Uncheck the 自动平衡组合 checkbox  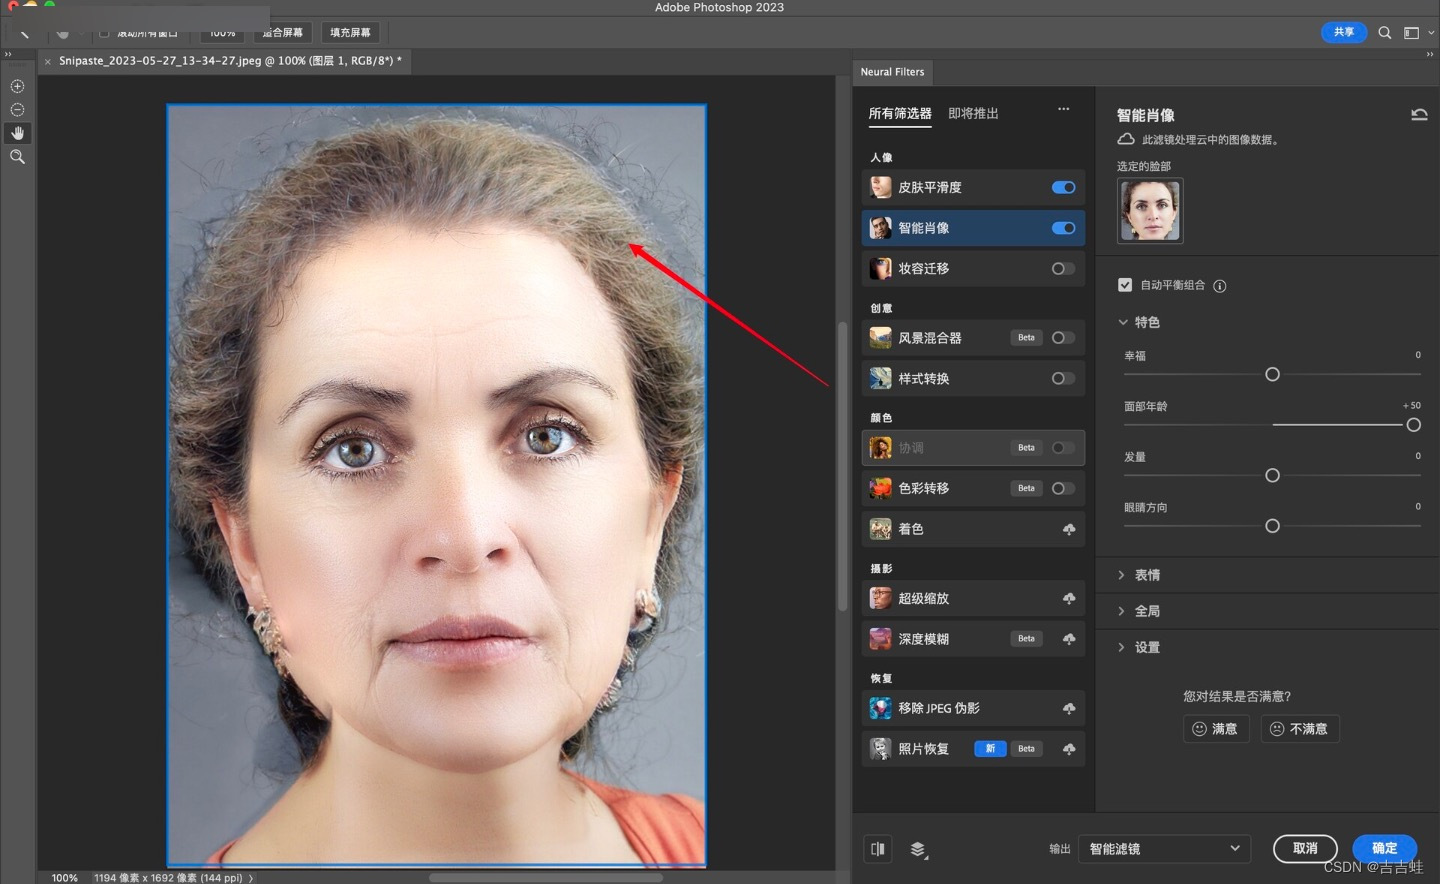click(x=1125, y=285)
